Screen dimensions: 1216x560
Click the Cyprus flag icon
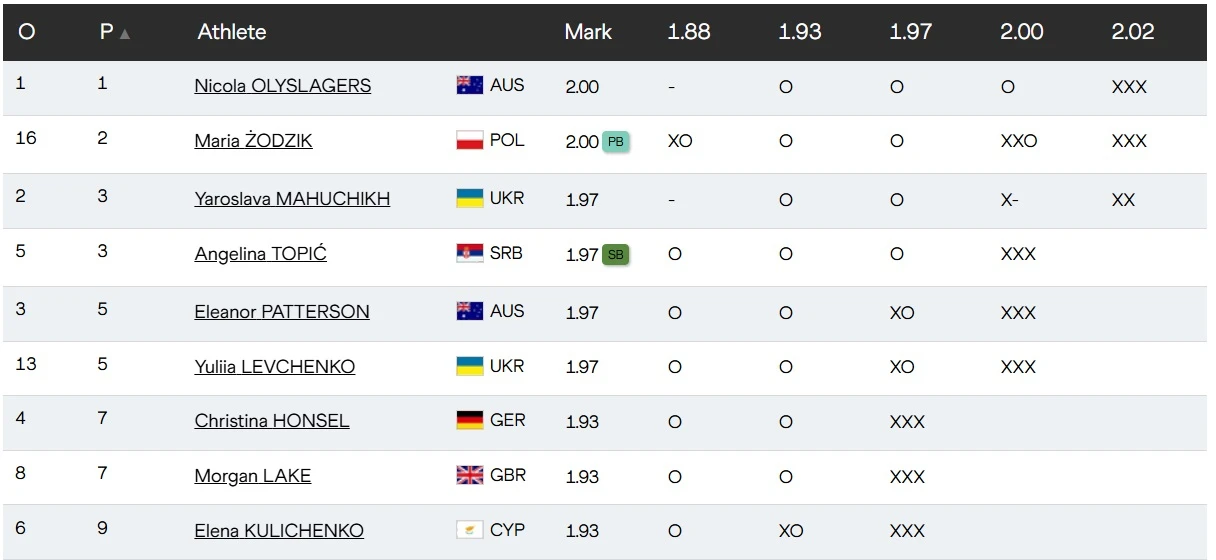tap(470, 530)
